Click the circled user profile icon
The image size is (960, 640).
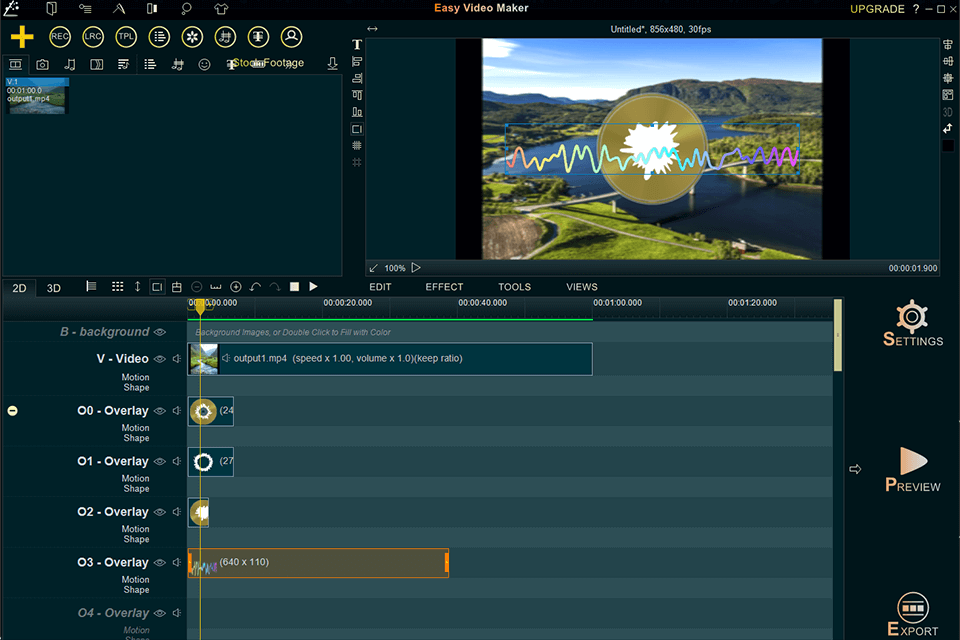point(291,37)
